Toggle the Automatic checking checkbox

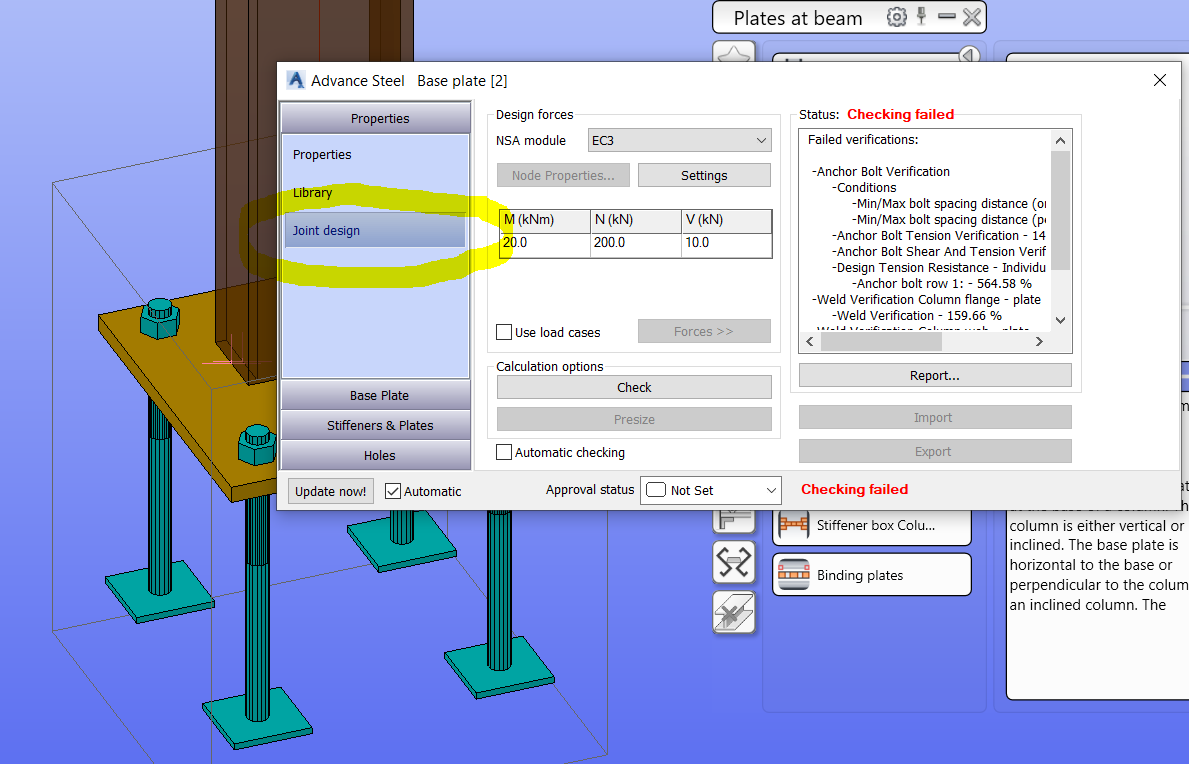point(504,452)
